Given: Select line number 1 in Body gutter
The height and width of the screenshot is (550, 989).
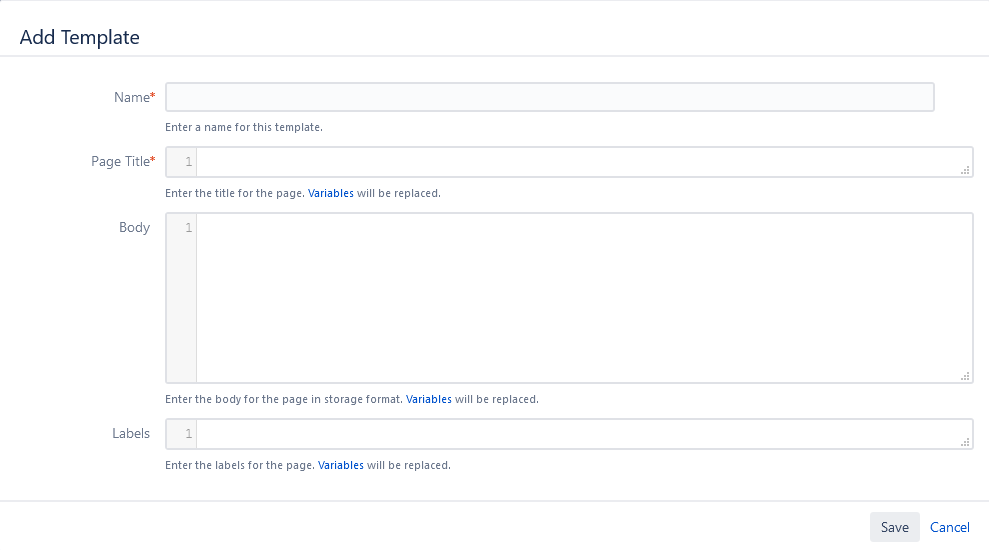Looking at the screenshot, I should click(188, 228).
